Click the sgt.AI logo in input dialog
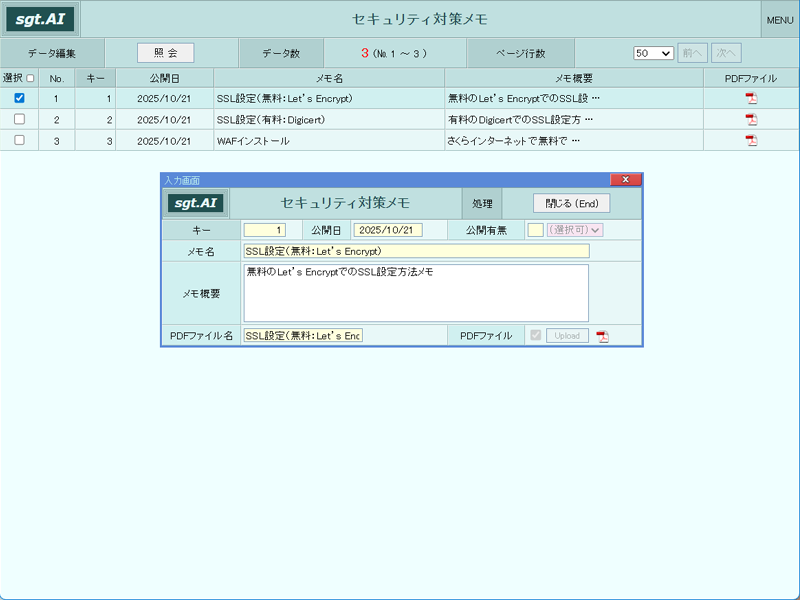Screen dimensions: 800x600 [x=195, y=203]
